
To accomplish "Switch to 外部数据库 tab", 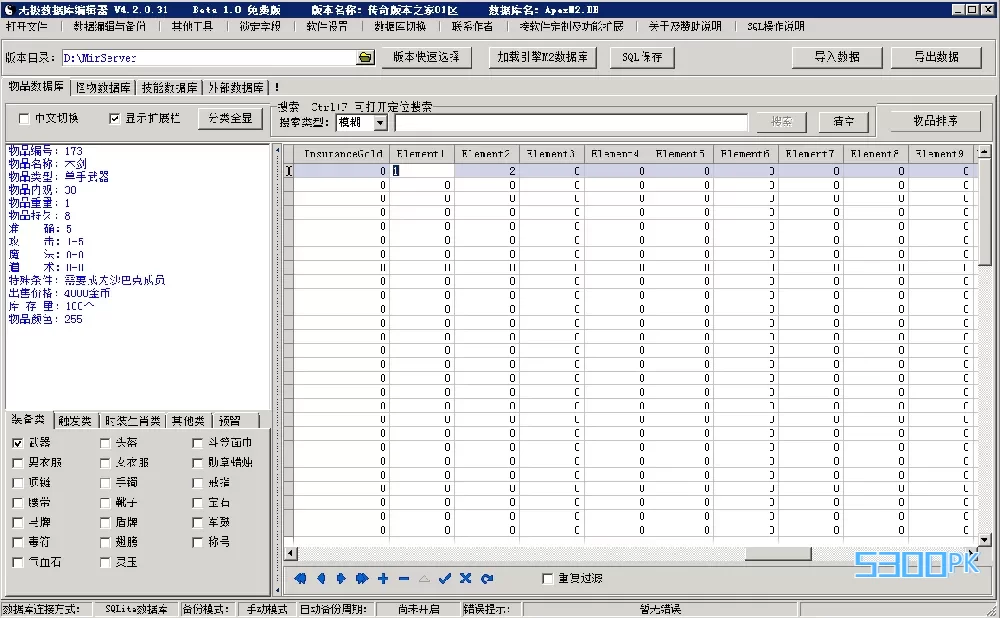I will tap(236, 87).
